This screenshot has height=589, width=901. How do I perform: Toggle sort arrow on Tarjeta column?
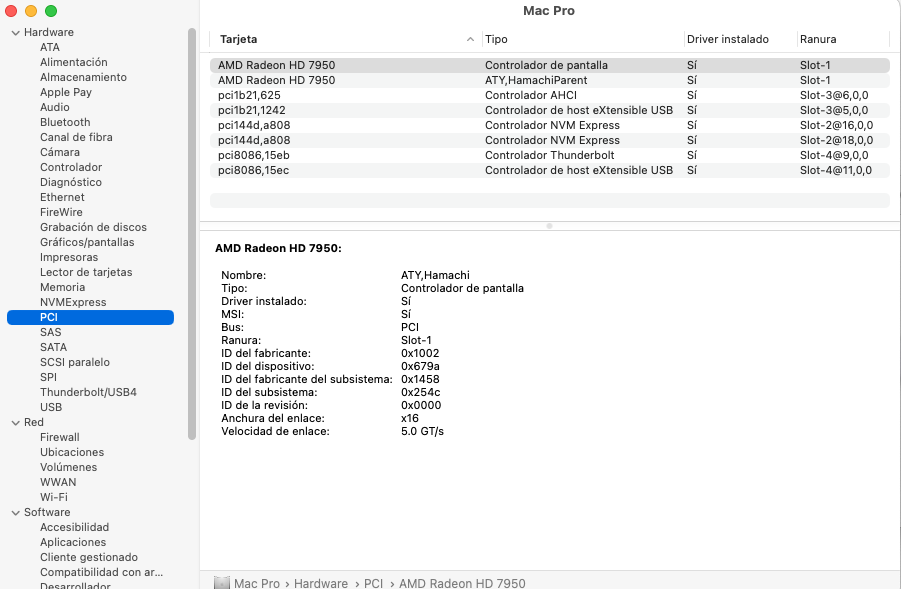click(x=470, y=39)
